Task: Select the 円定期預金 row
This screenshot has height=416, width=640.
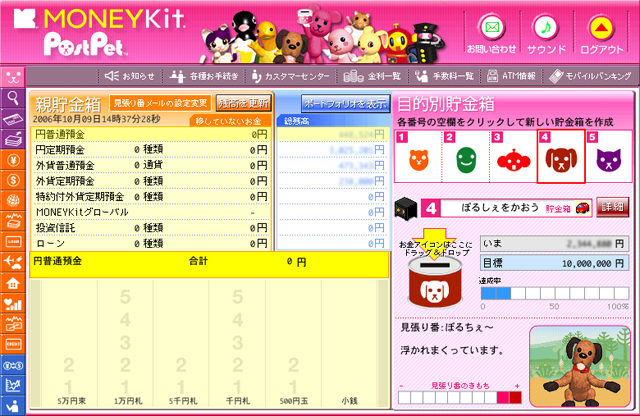Action: 151,150
